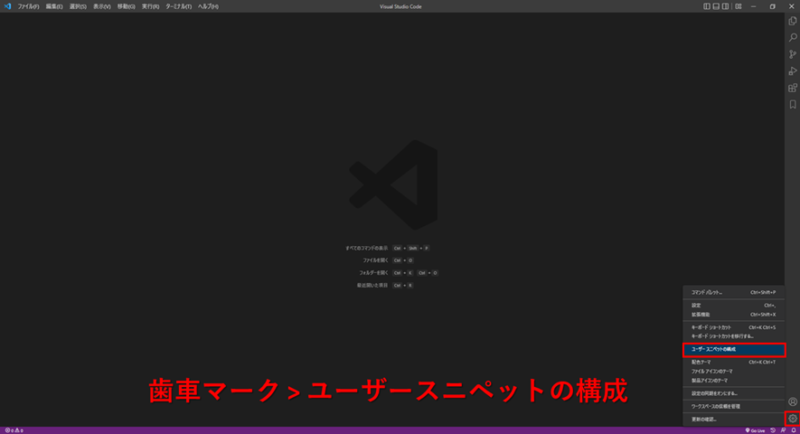Open the Search view icon
The width and height of the screenshot is (800, 434).
tap(792, 37)
